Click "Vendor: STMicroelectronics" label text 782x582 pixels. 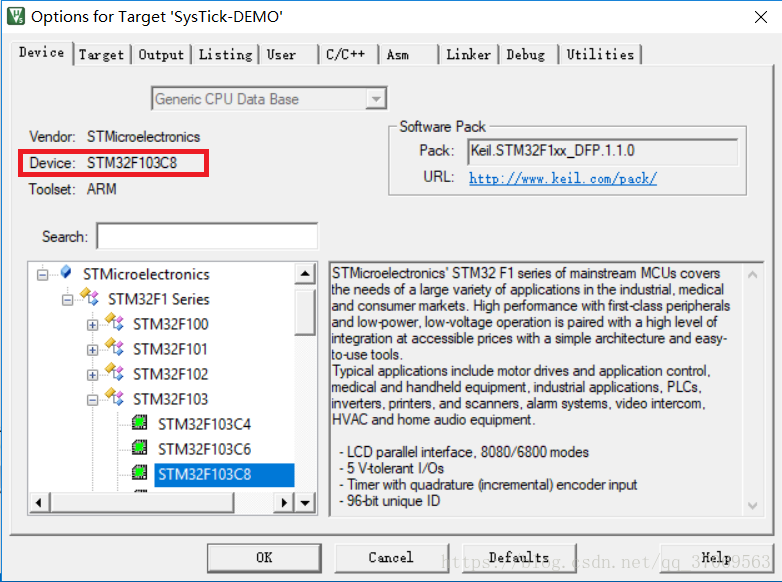pos(114,137)
